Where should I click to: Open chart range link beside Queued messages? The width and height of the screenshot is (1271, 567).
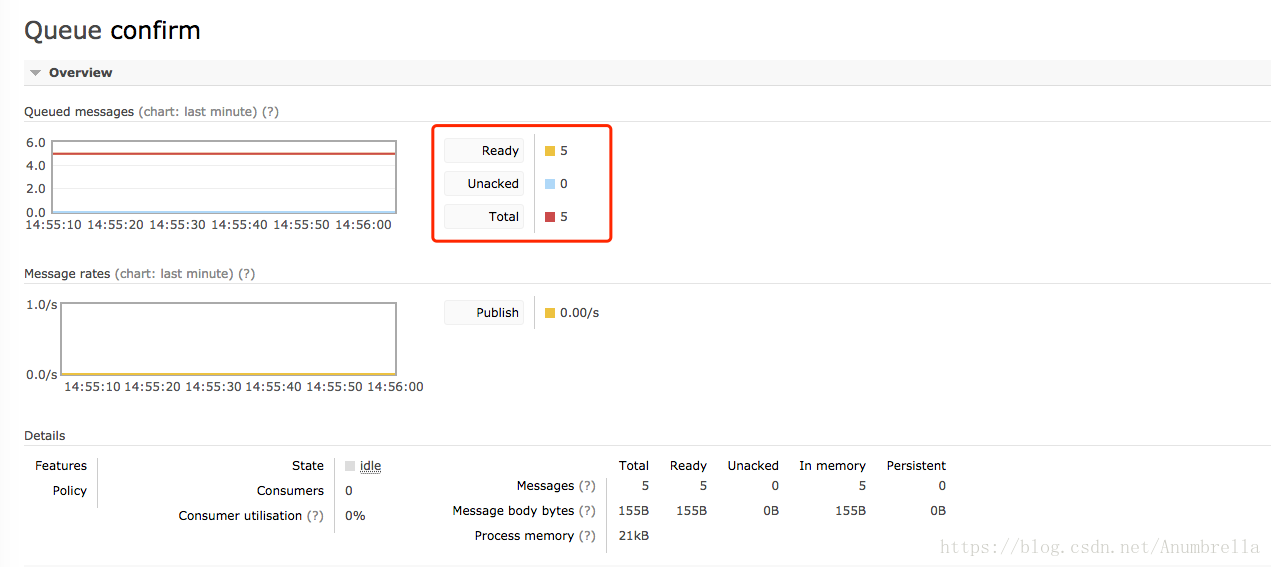(198, 112)
